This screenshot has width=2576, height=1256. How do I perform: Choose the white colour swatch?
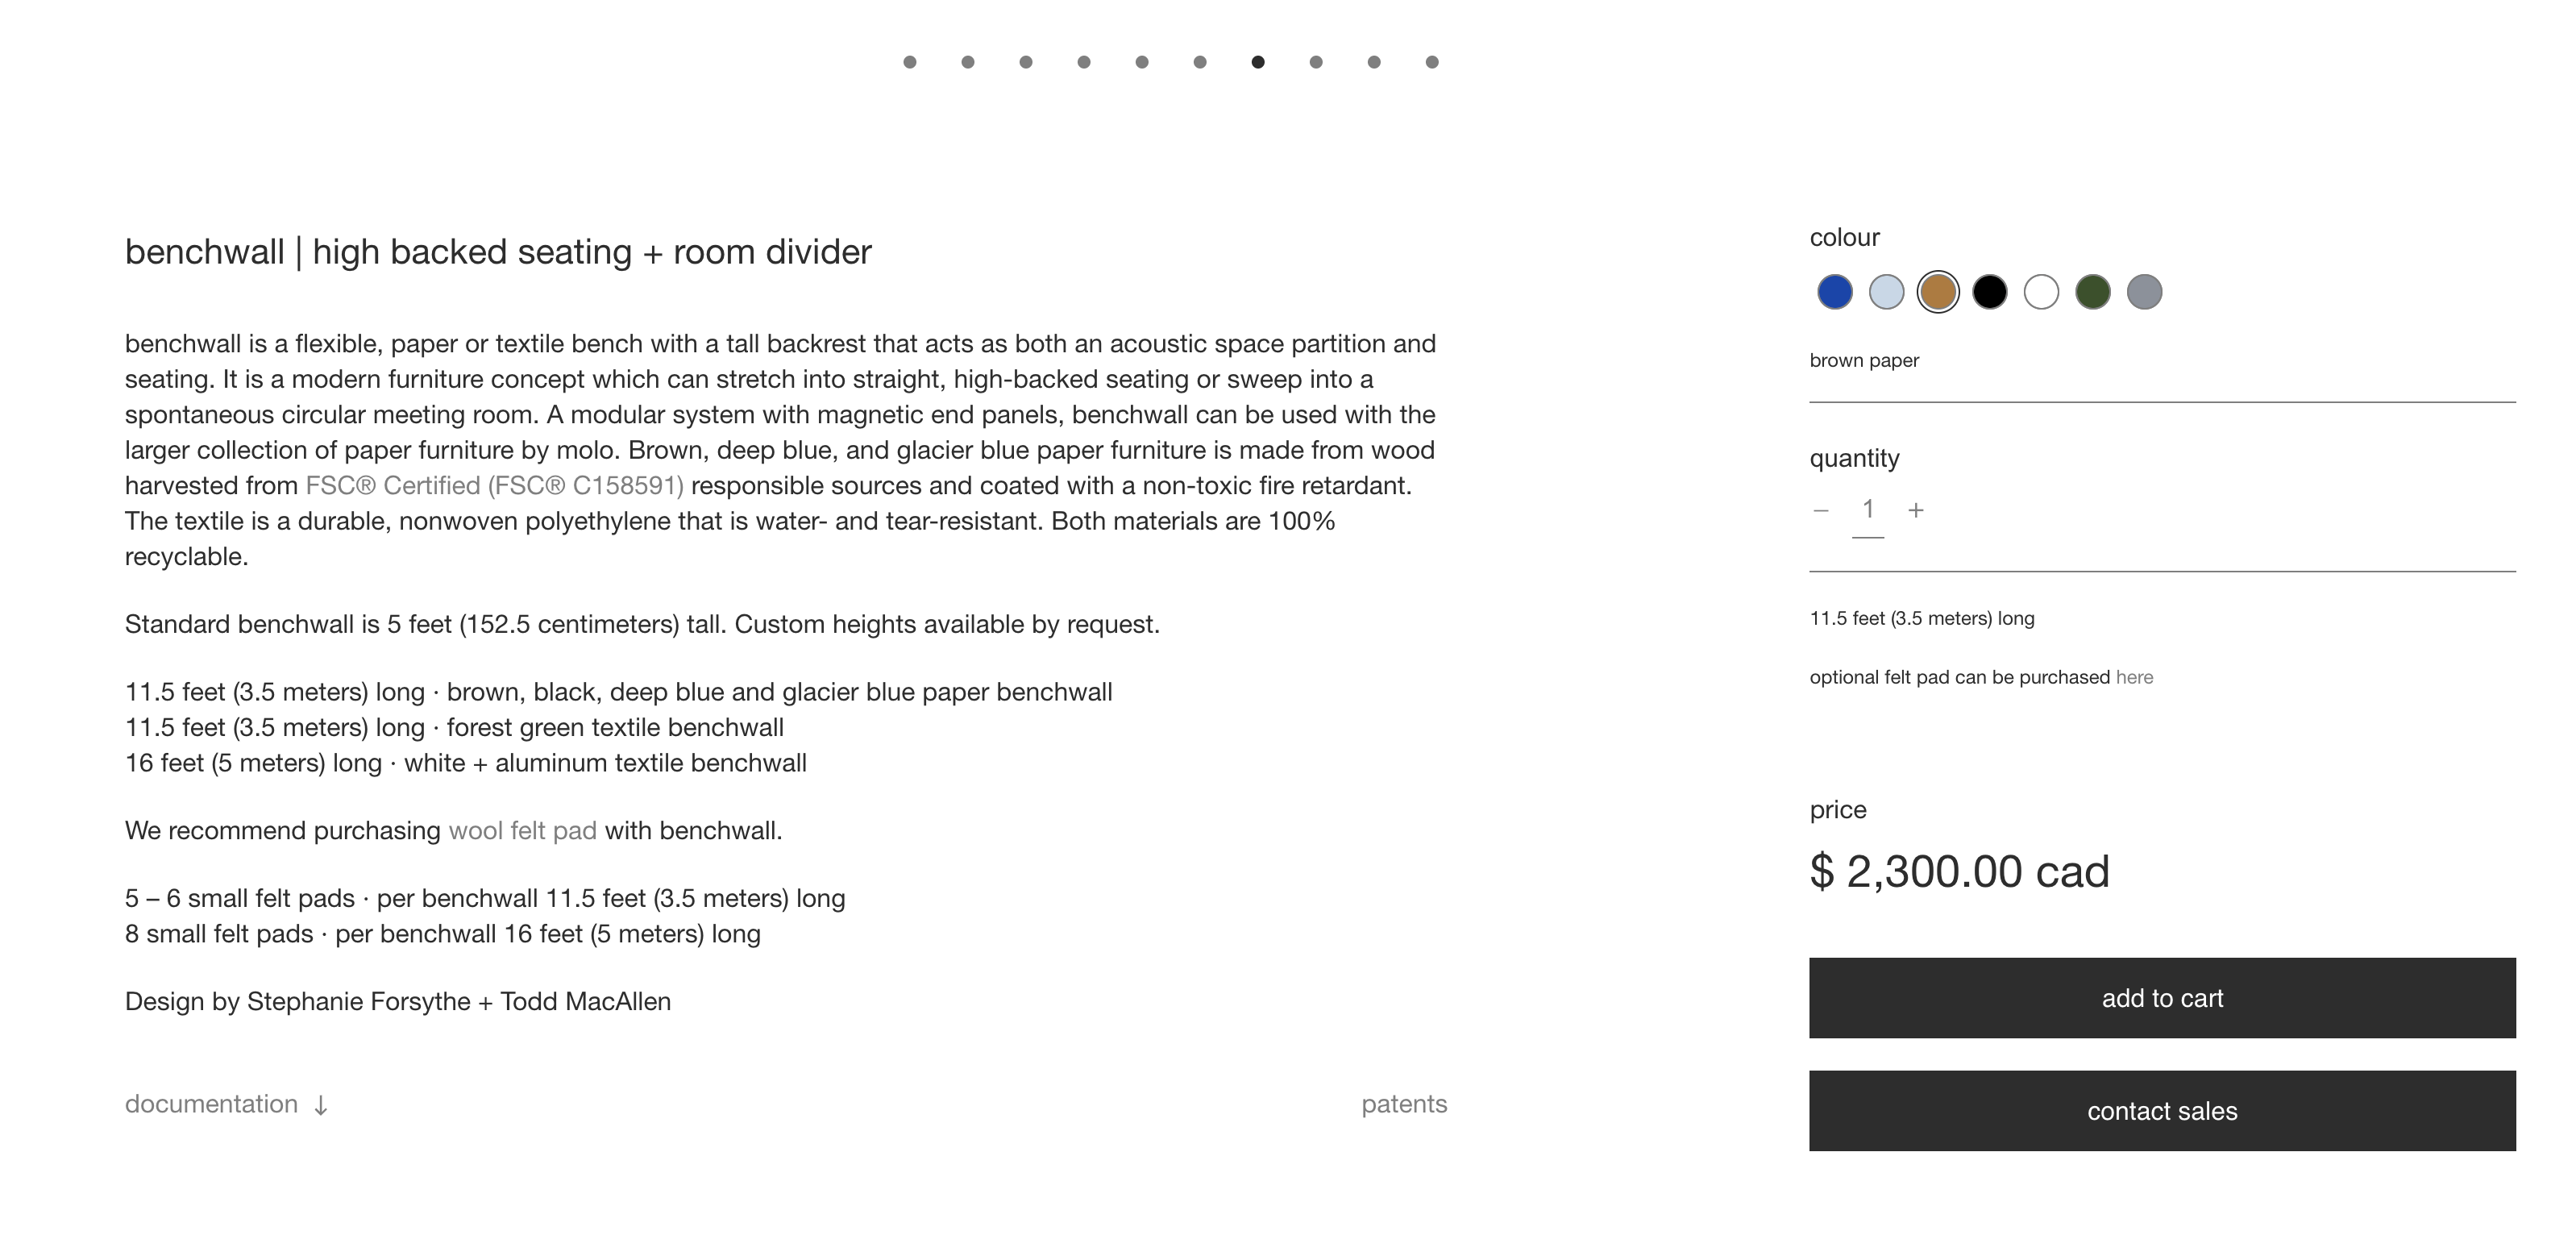coord(2041,292)
